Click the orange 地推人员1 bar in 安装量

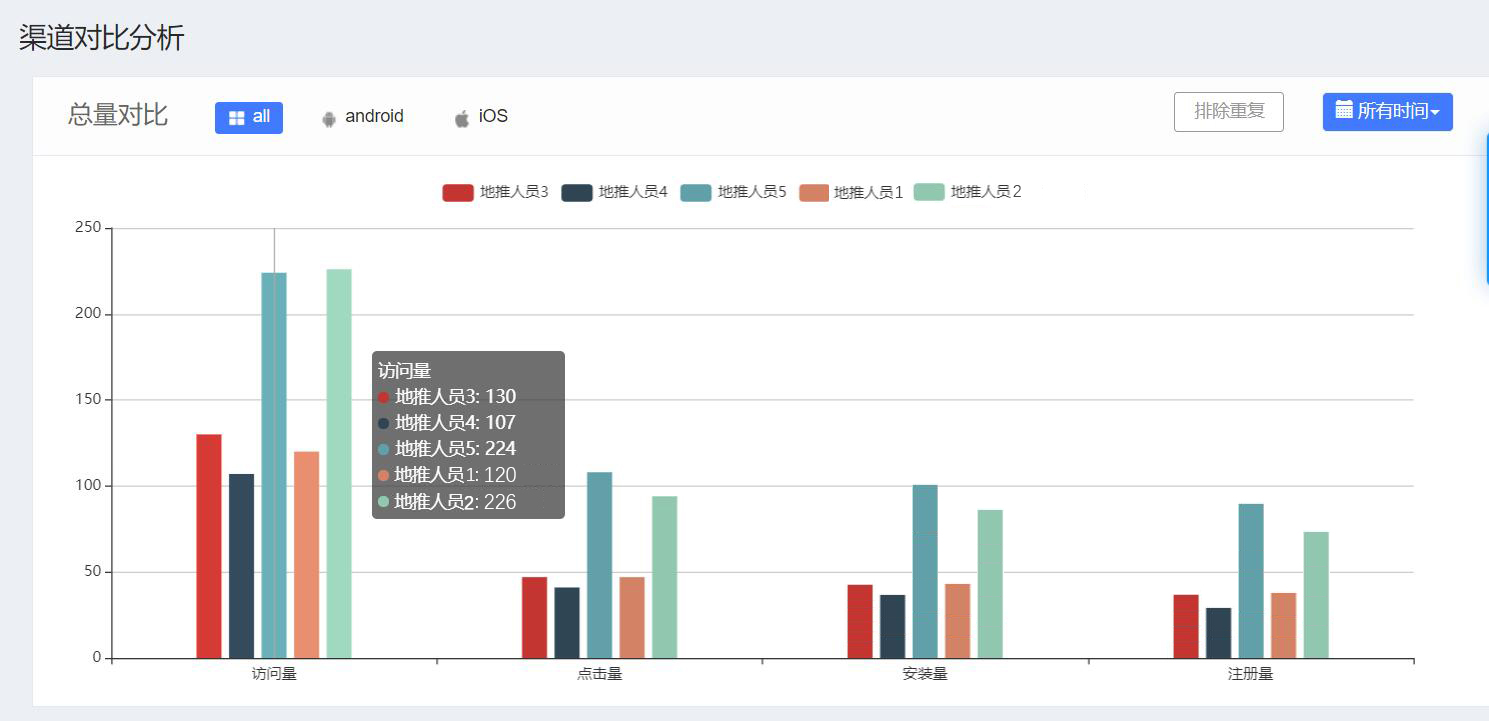pos(957,621)
